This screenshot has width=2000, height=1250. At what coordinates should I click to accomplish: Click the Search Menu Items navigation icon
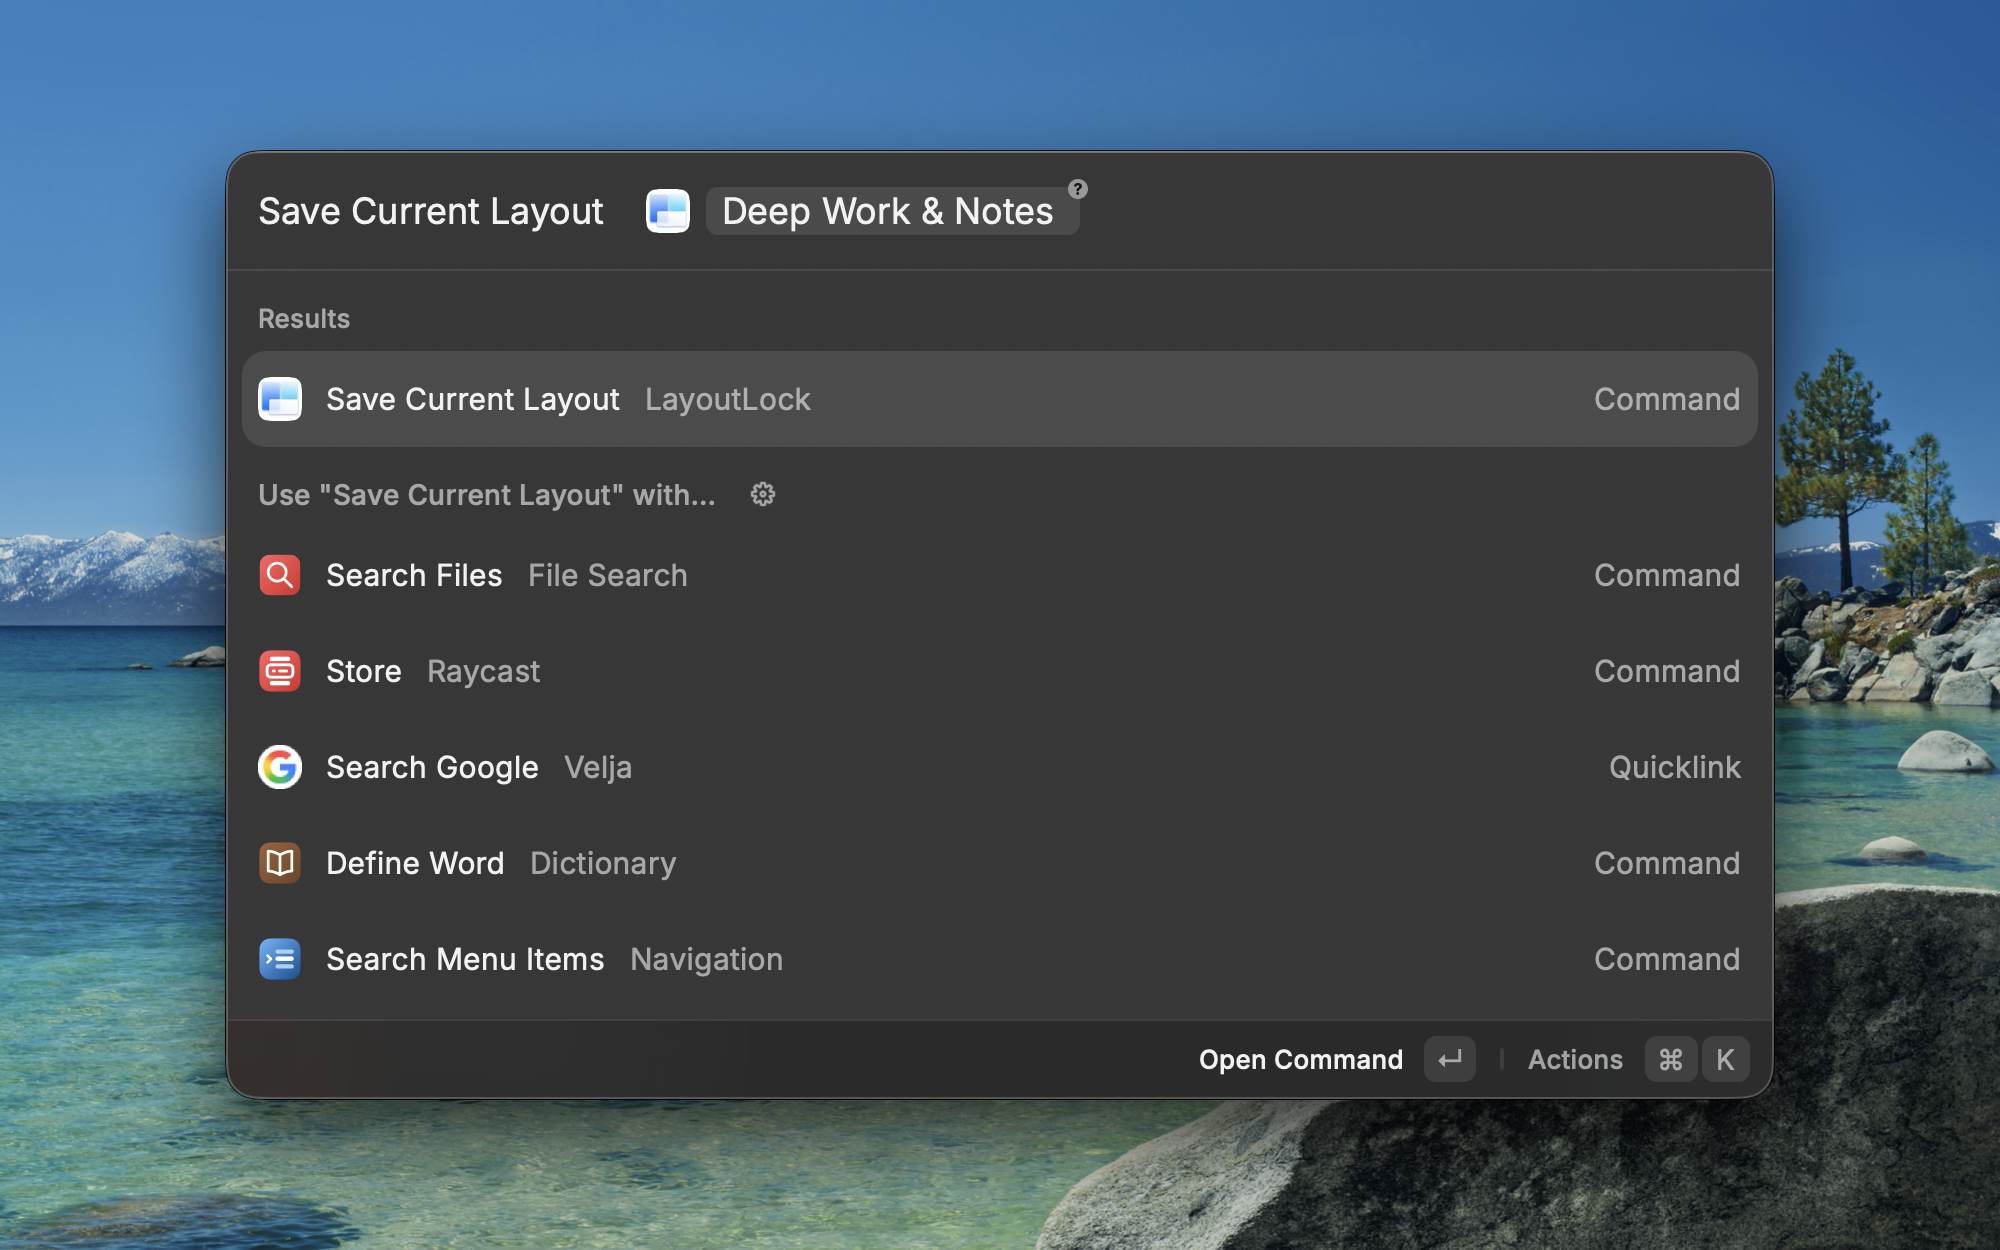pos(280,959)
